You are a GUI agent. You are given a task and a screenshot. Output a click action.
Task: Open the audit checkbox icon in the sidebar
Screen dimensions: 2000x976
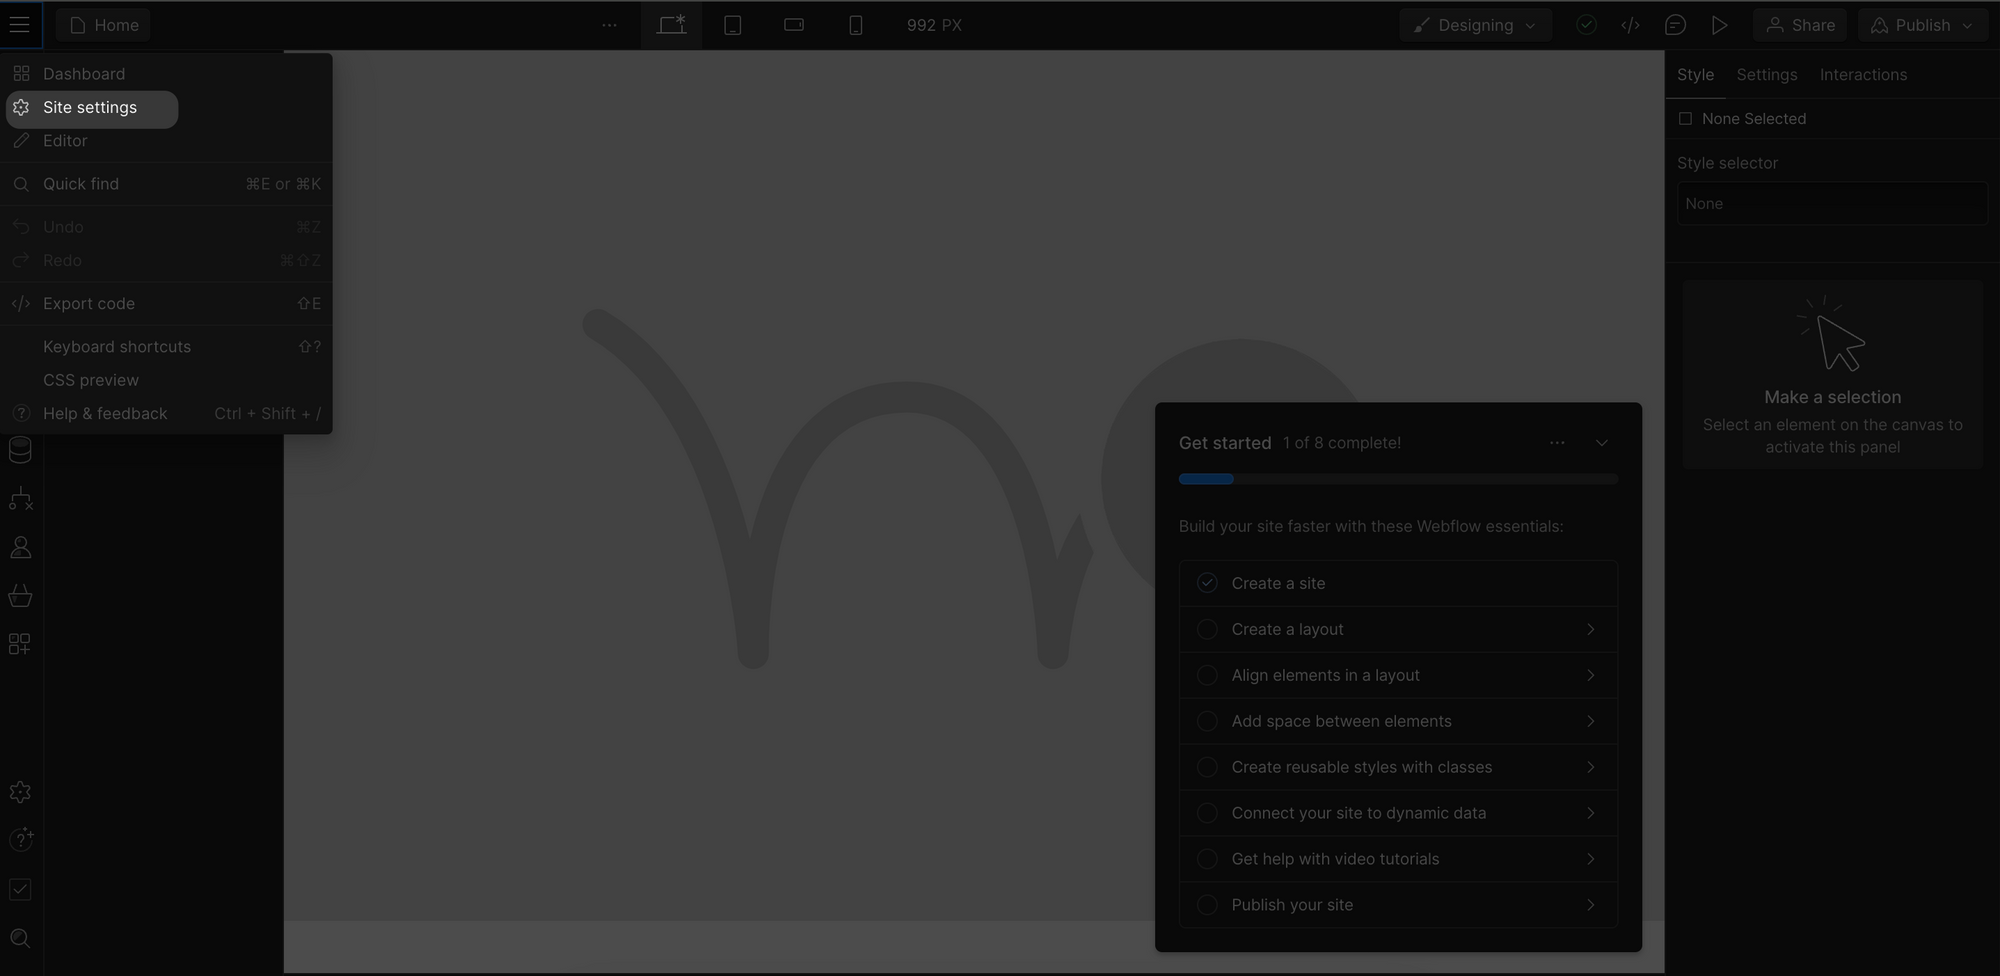click(20, 889)
